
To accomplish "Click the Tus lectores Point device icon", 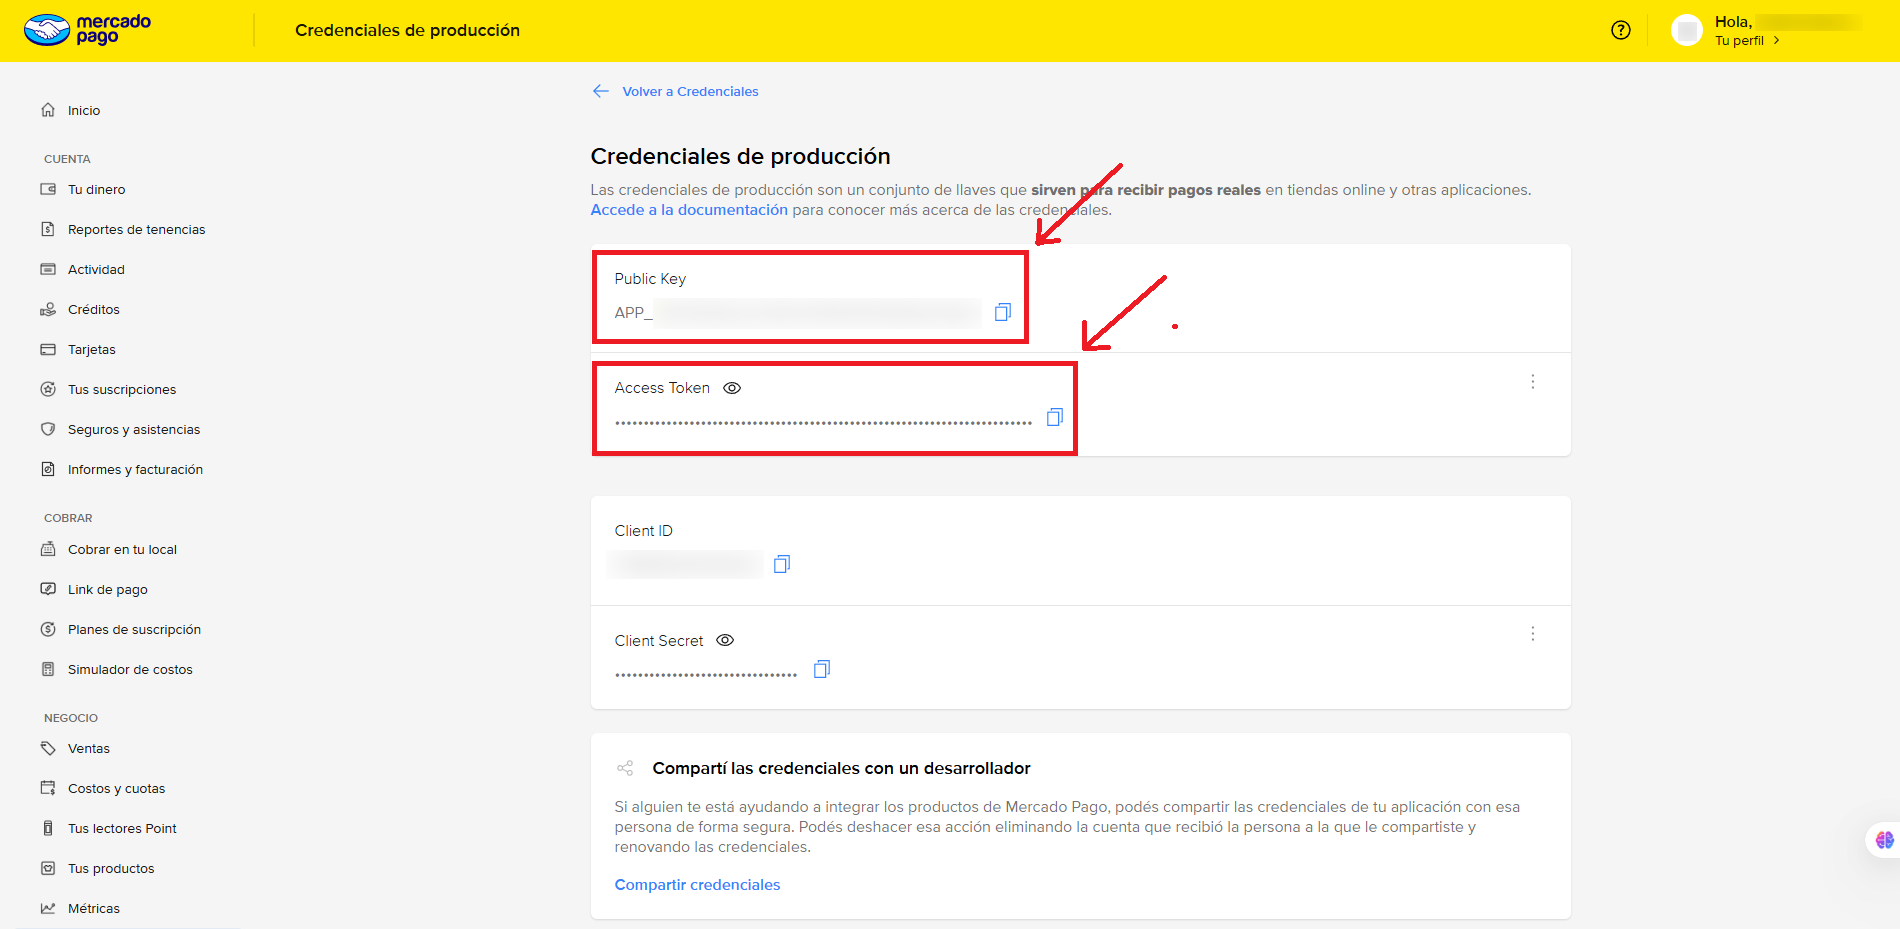I will [48, 828].
